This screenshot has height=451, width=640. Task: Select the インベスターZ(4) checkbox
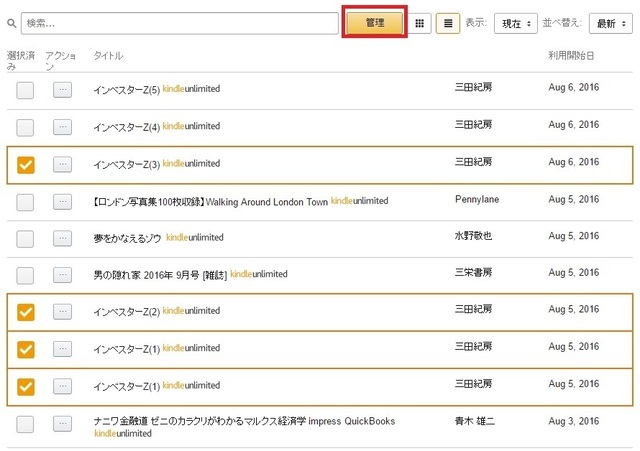pos(25,128)
